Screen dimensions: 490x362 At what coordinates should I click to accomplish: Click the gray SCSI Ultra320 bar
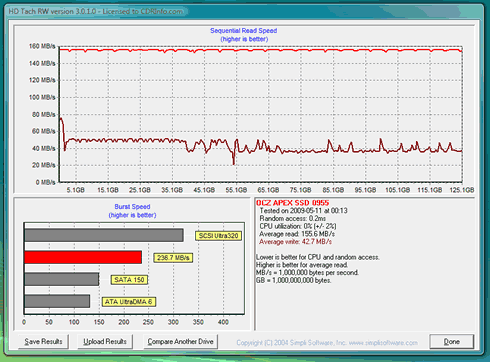pyautogui.click(x=104, y=235)
